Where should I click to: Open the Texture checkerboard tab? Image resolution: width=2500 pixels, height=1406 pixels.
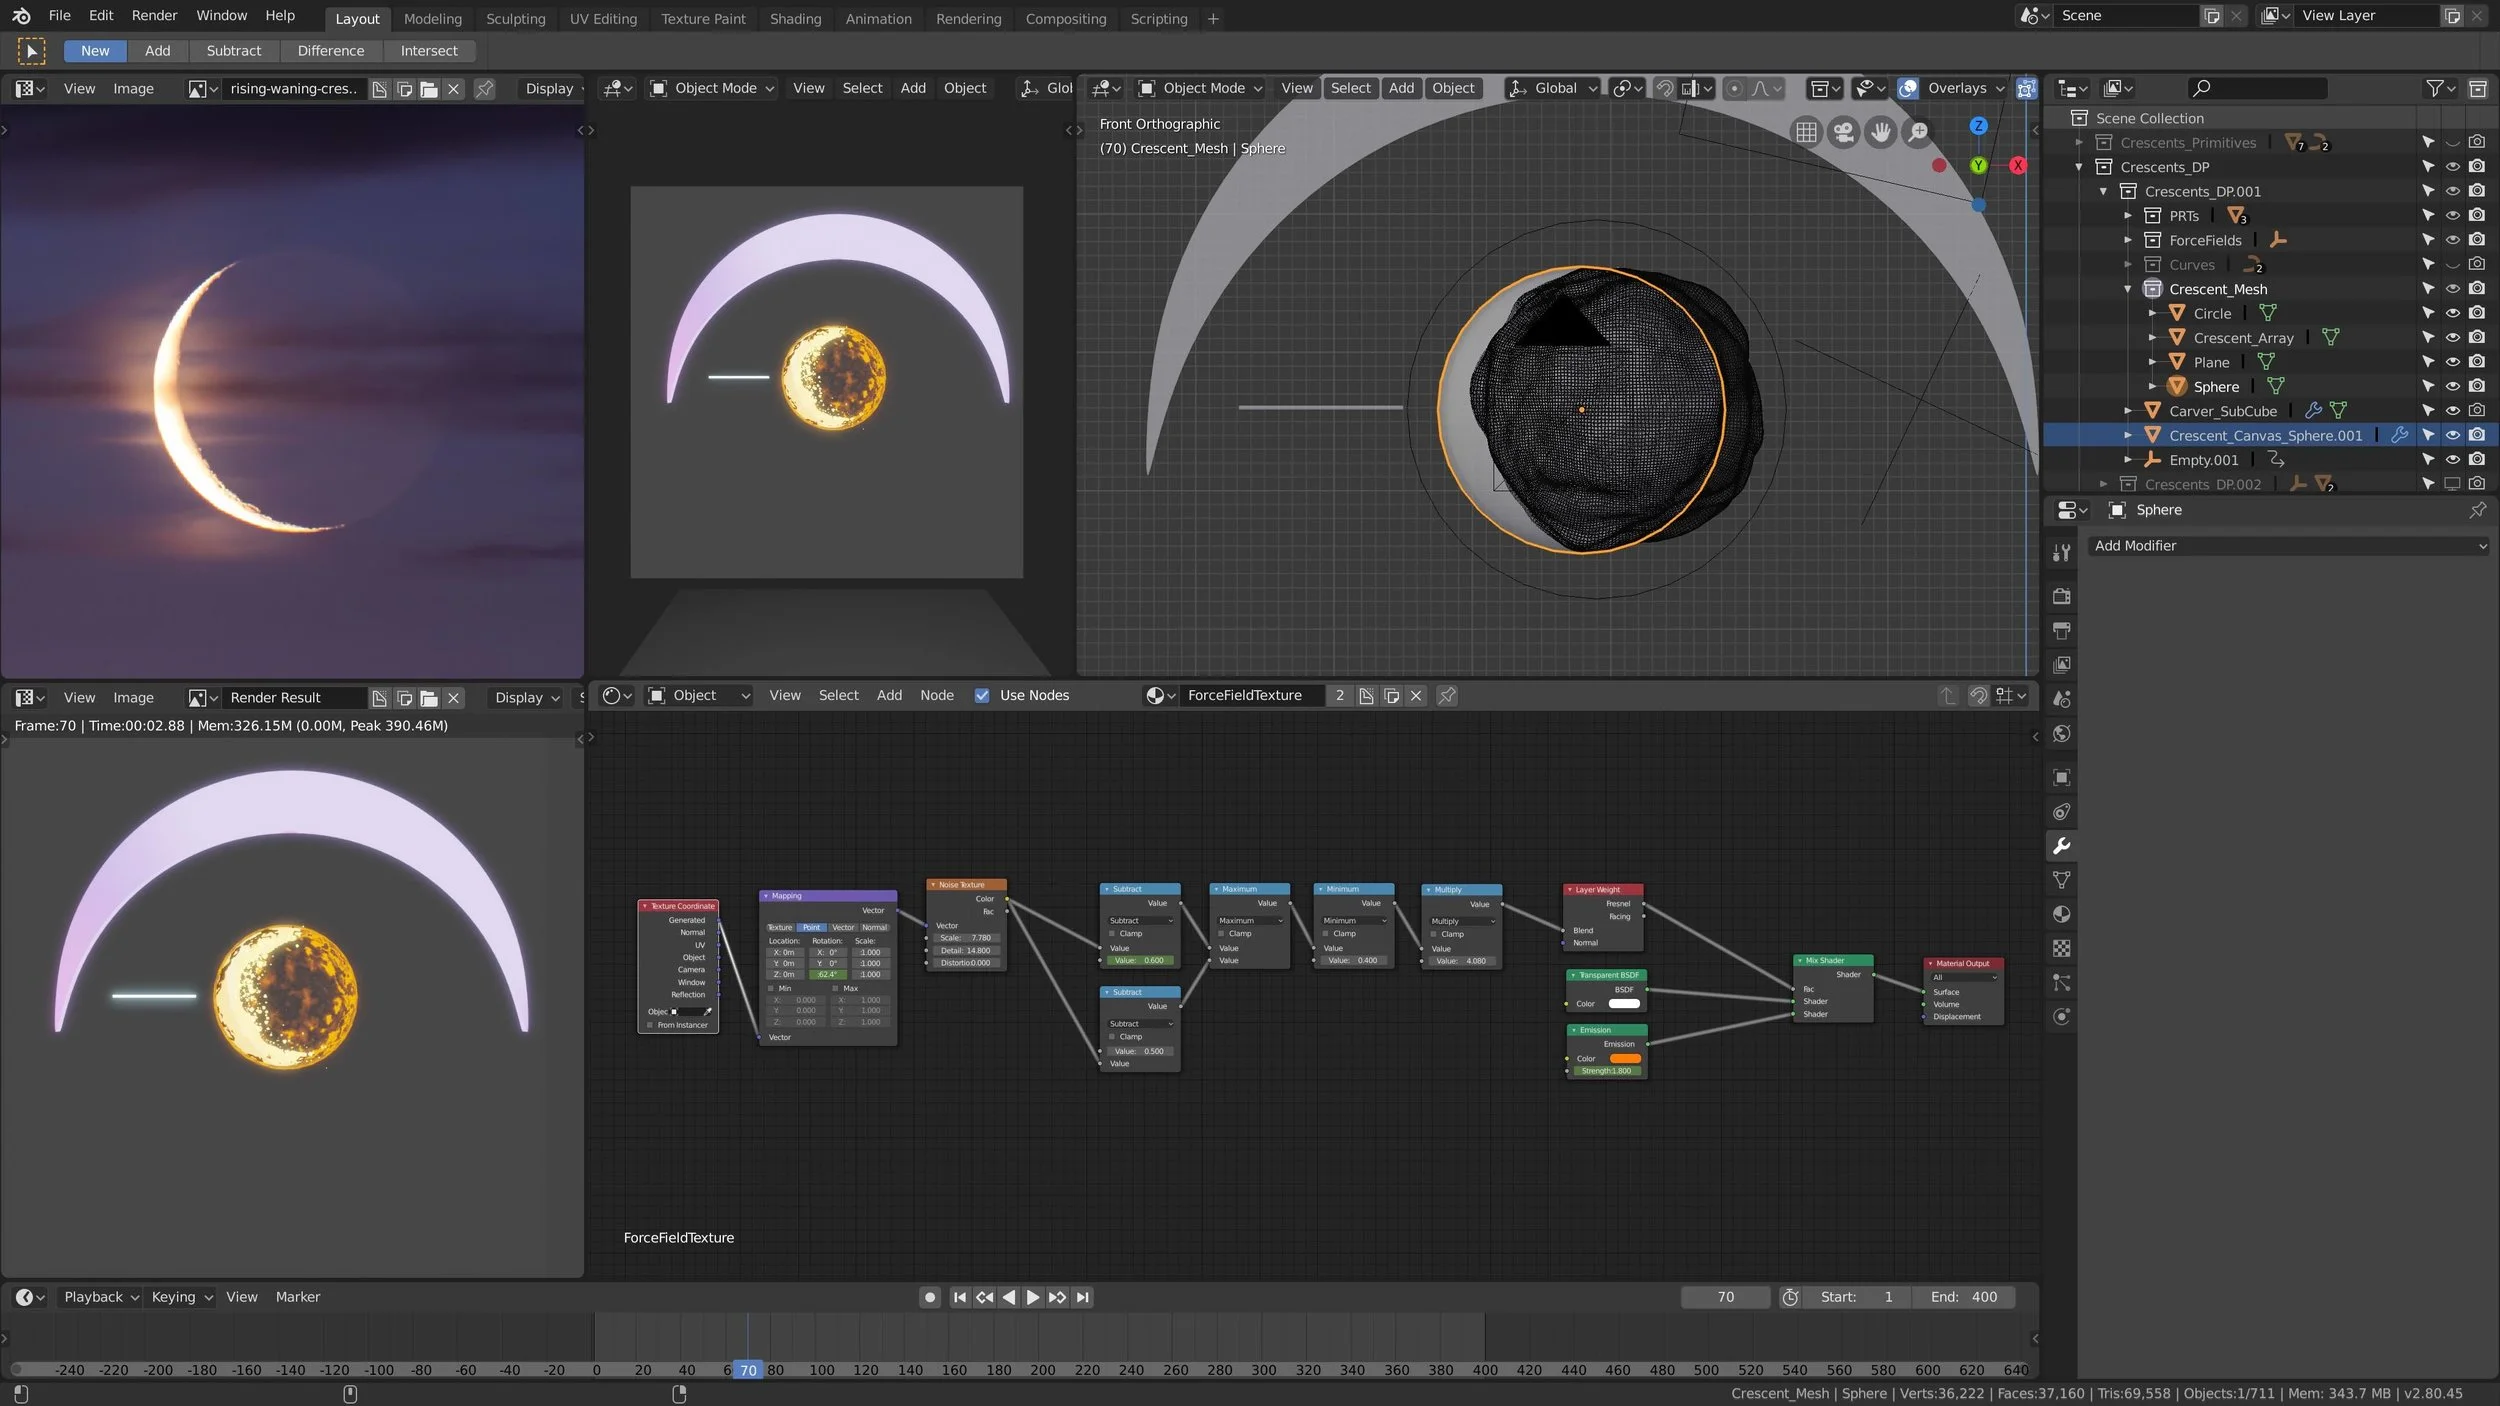2061,948
